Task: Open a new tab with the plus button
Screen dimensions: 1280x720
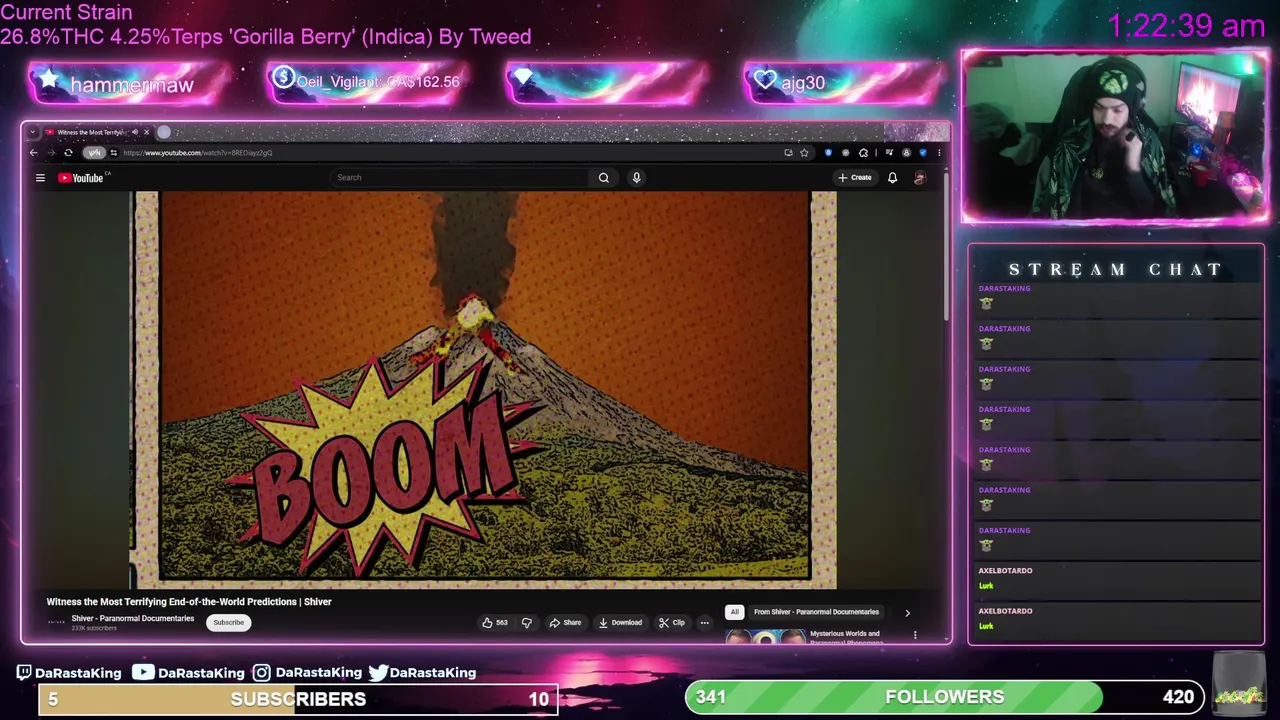Action: tap(164, 132)
